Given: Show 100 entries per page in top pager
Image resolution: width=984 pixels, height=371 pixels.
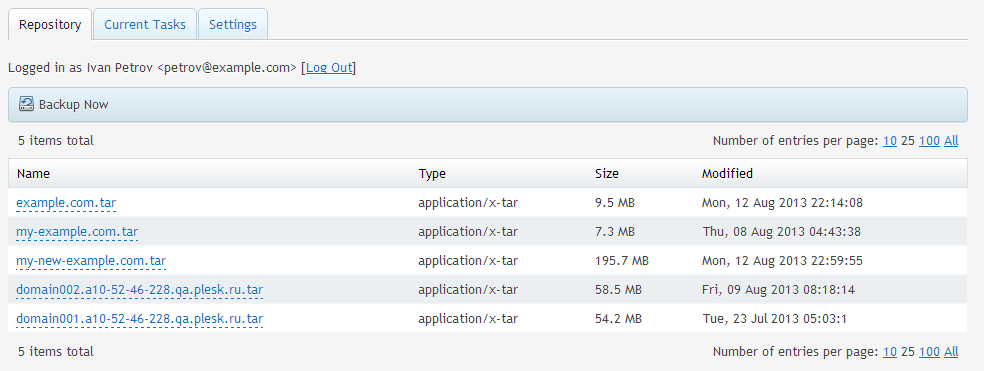Looking at the screenshot, I should point(929,141).
